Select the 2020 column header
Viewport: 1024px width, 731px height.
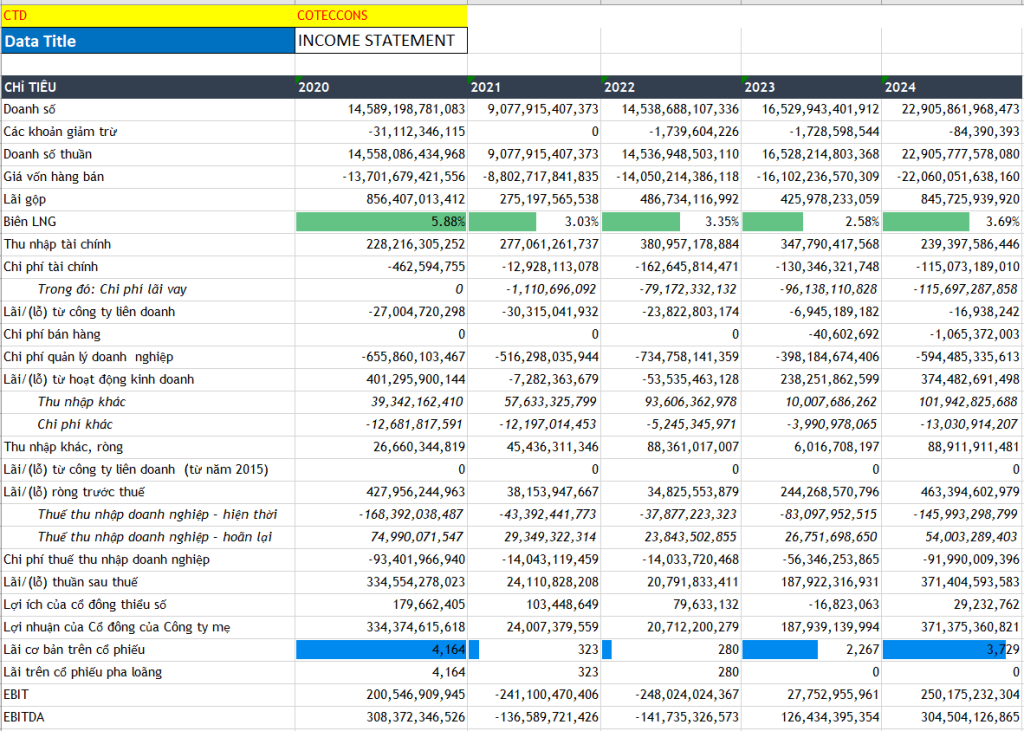pyautogui.click(x=380, y=87)
